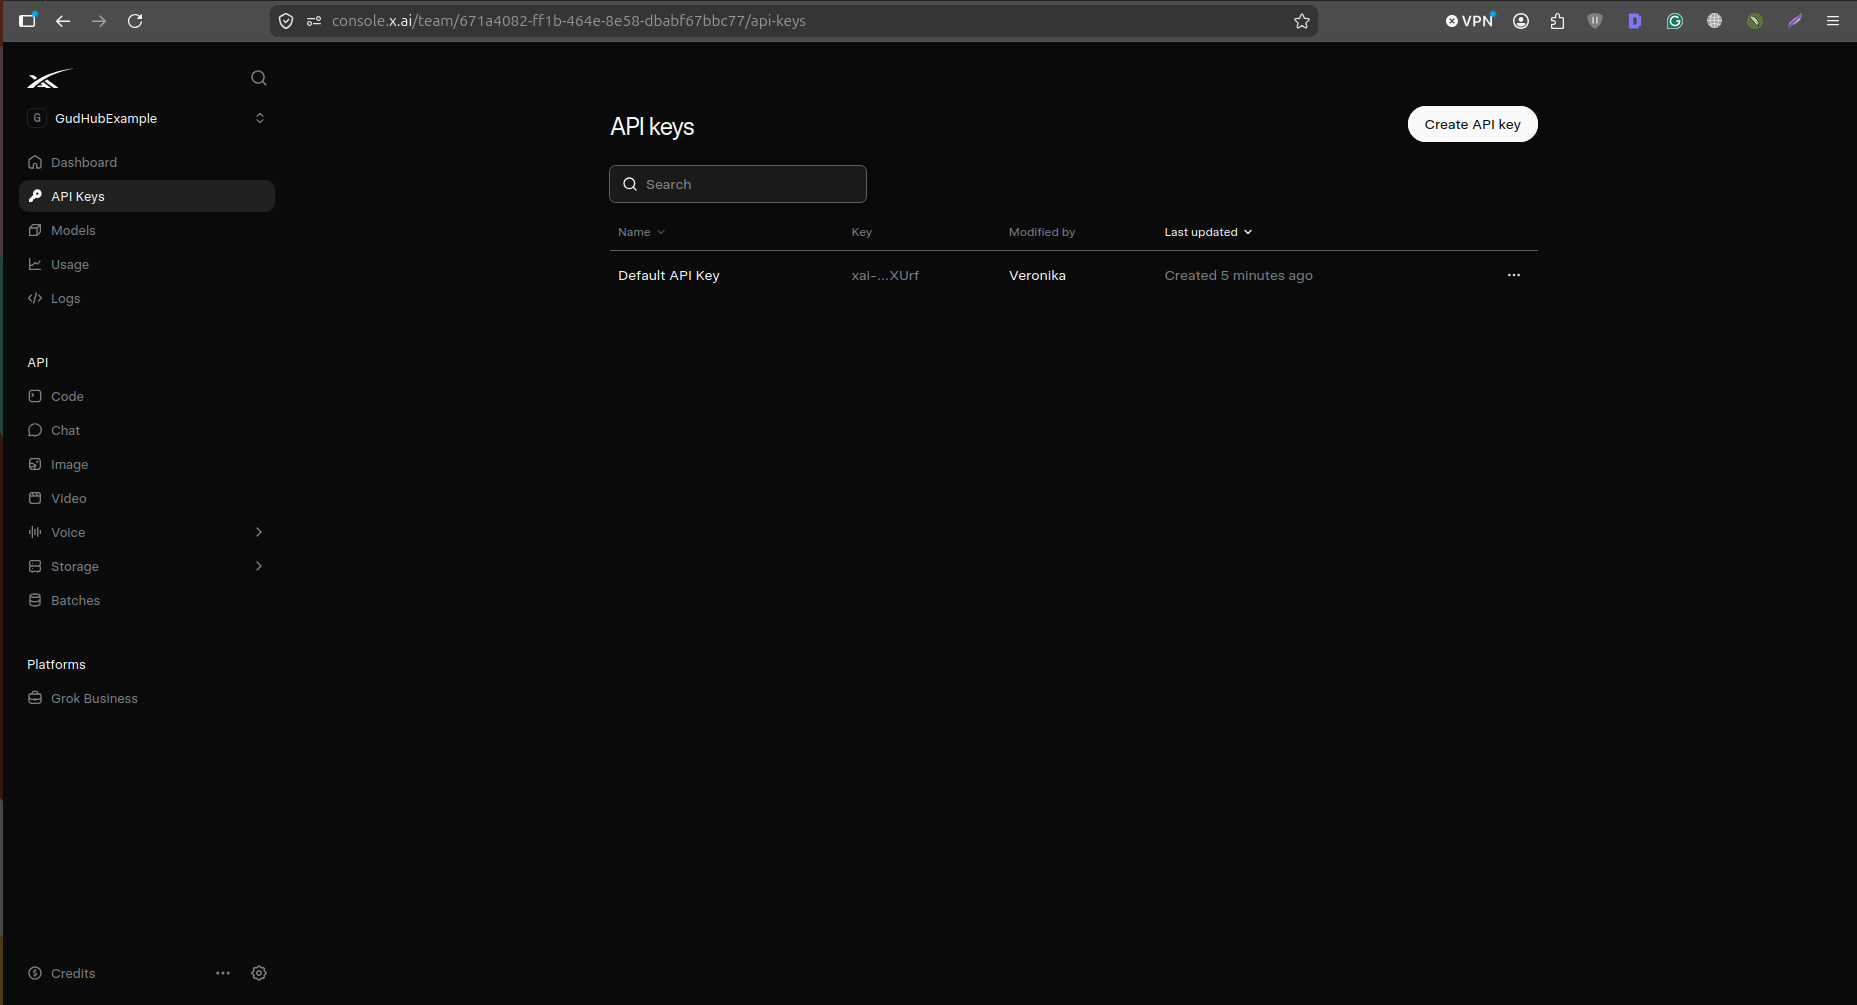This screenshot has height=1005, width=1857.
Task: Expand the Voice submenu chevron
Action: [259, 532]
